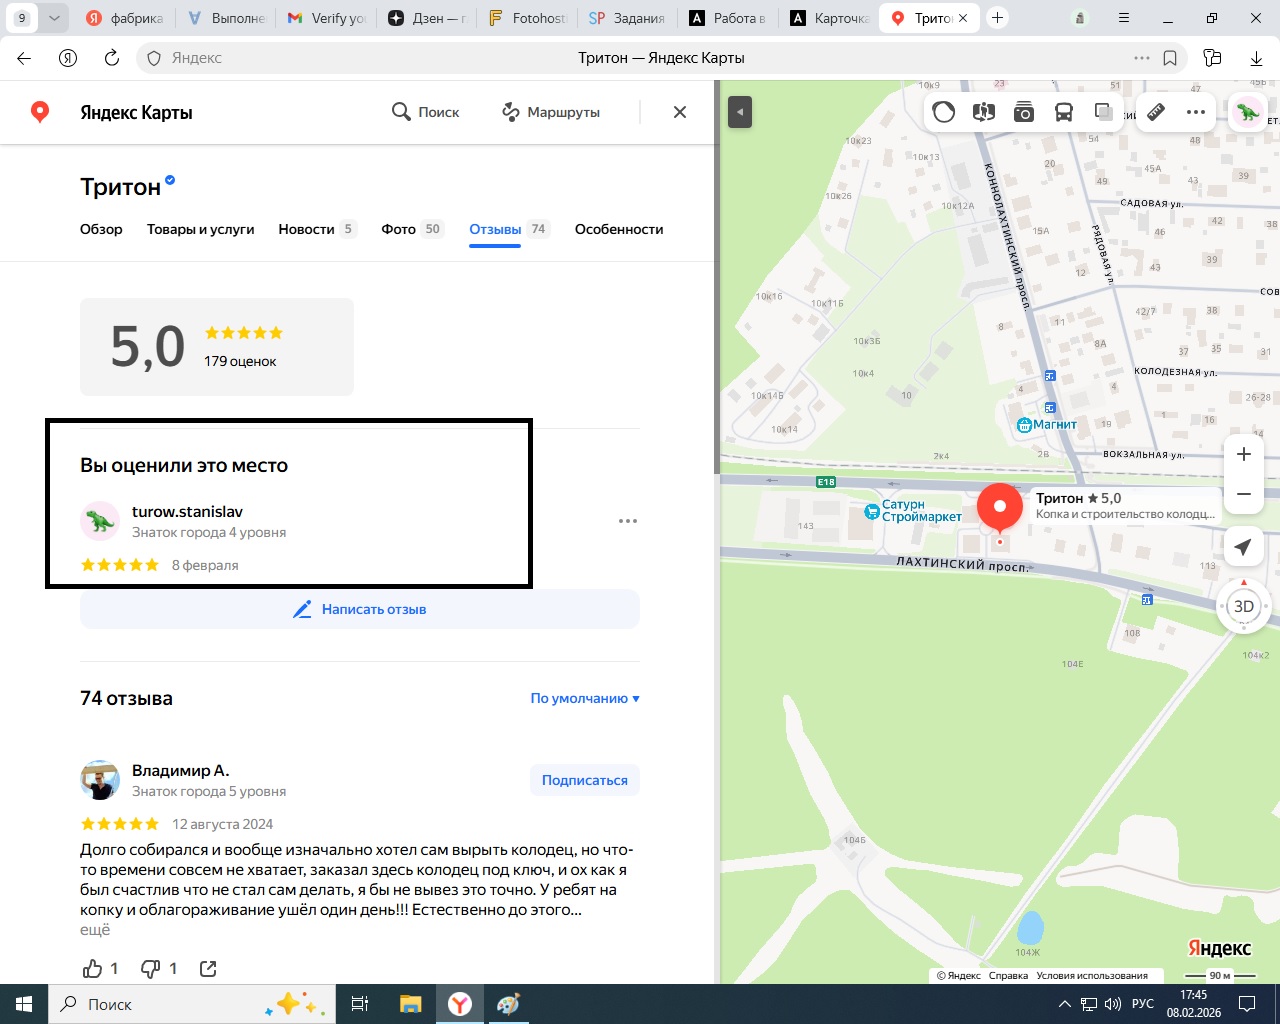Click the taskbar Поиск search box
This screenshot has width=1280, height=1024.
190,1004
